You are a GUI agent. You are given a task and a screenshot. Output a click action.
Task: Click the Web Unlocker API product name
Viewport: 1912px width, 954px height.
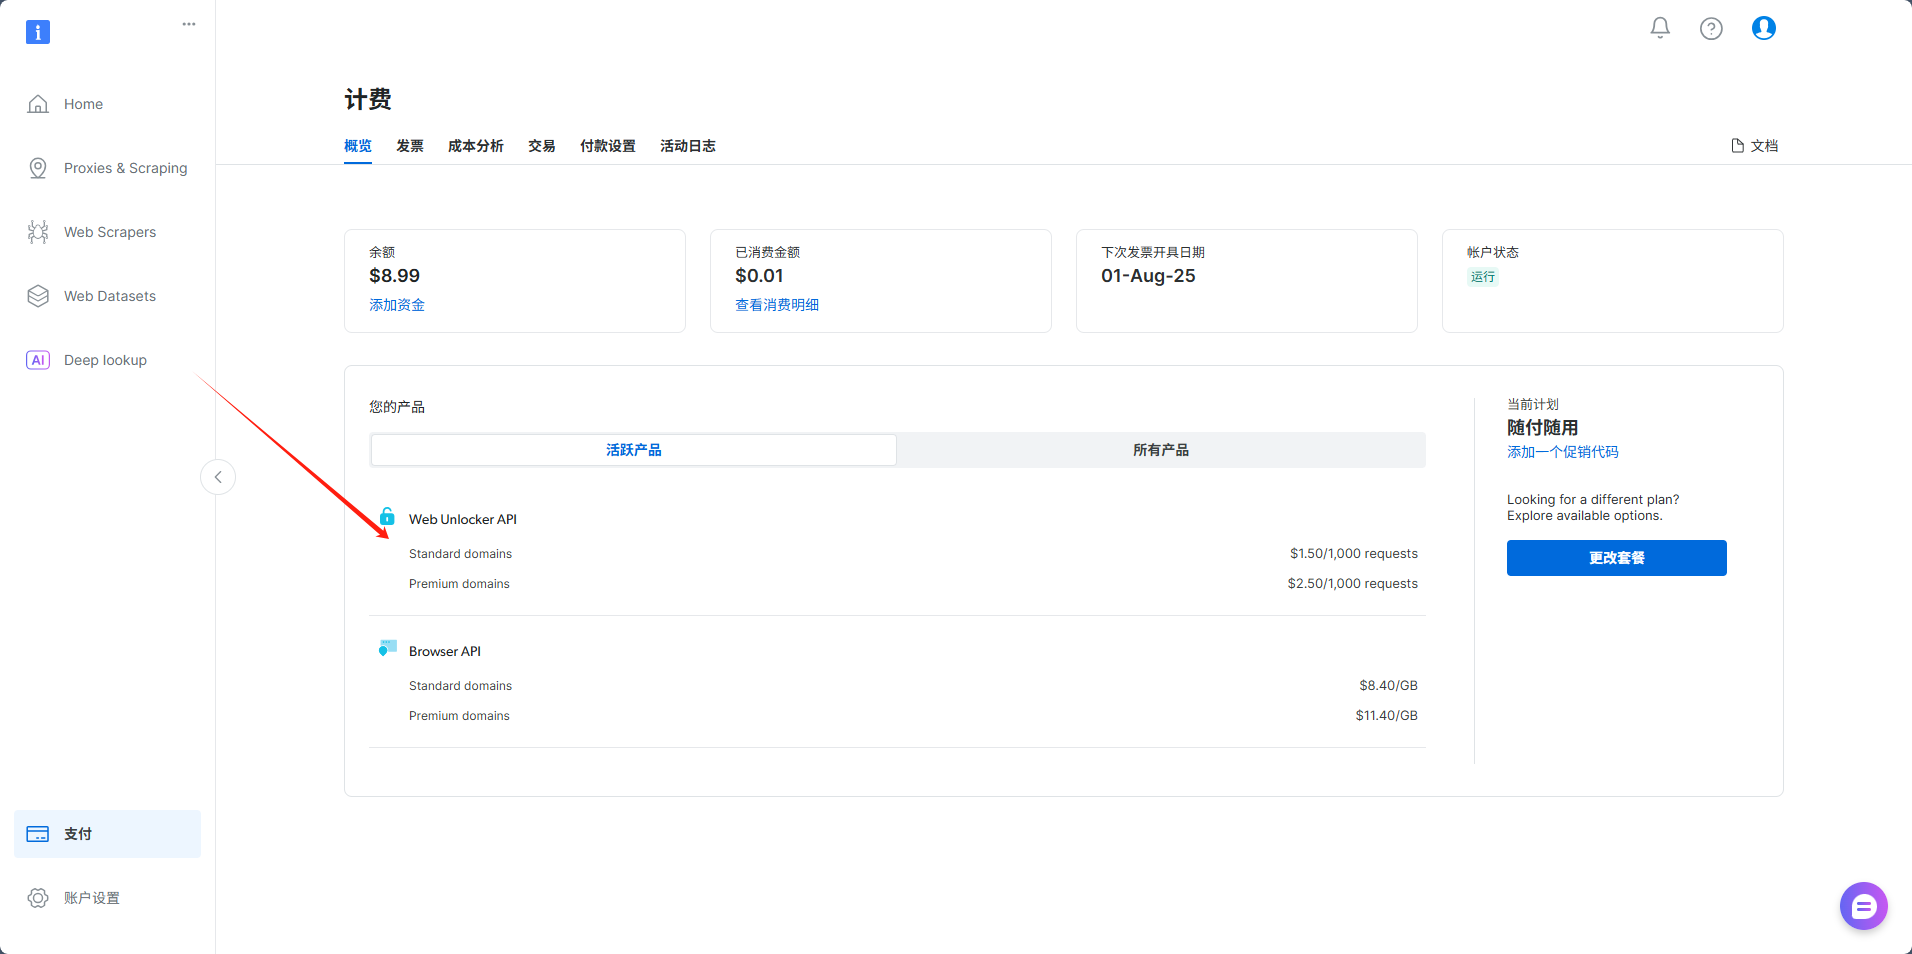pos(463,519)
